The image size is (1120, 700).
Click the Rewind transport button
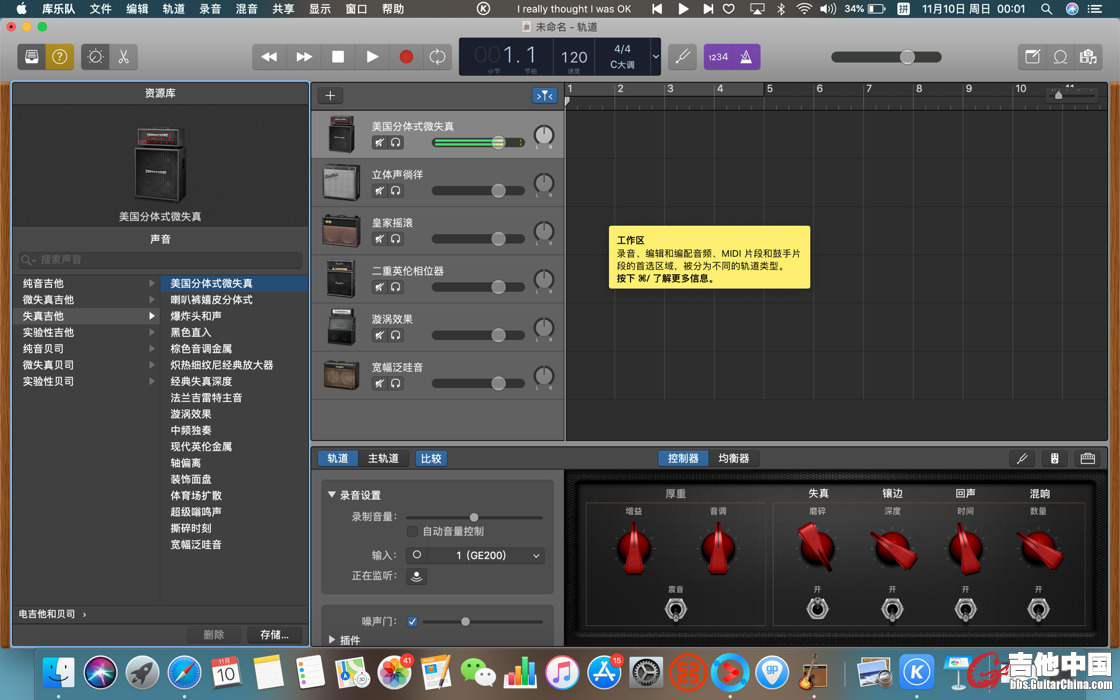tap(269, 57)
